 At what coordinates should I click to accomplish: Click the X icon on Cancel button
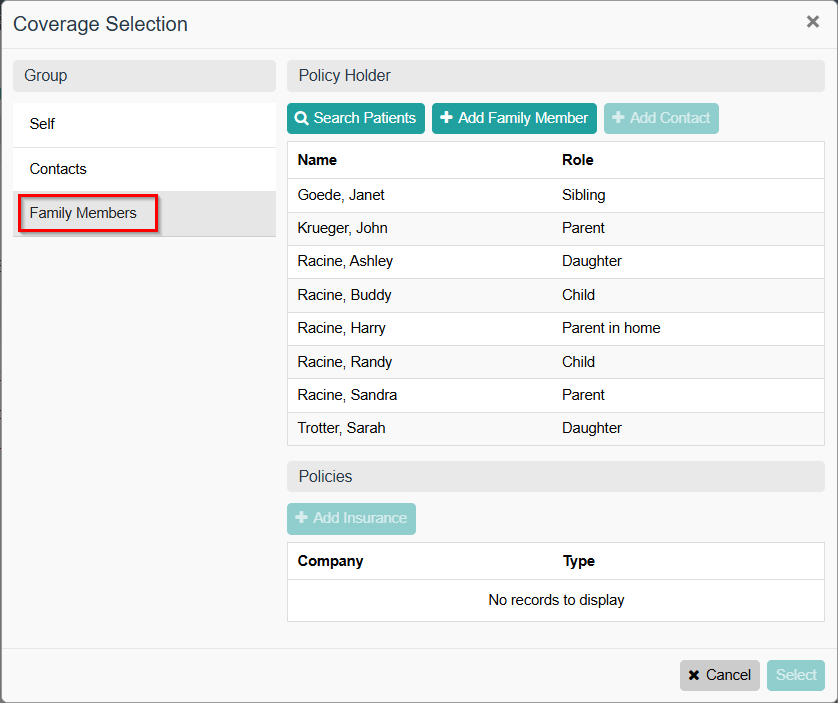[694, 675]
